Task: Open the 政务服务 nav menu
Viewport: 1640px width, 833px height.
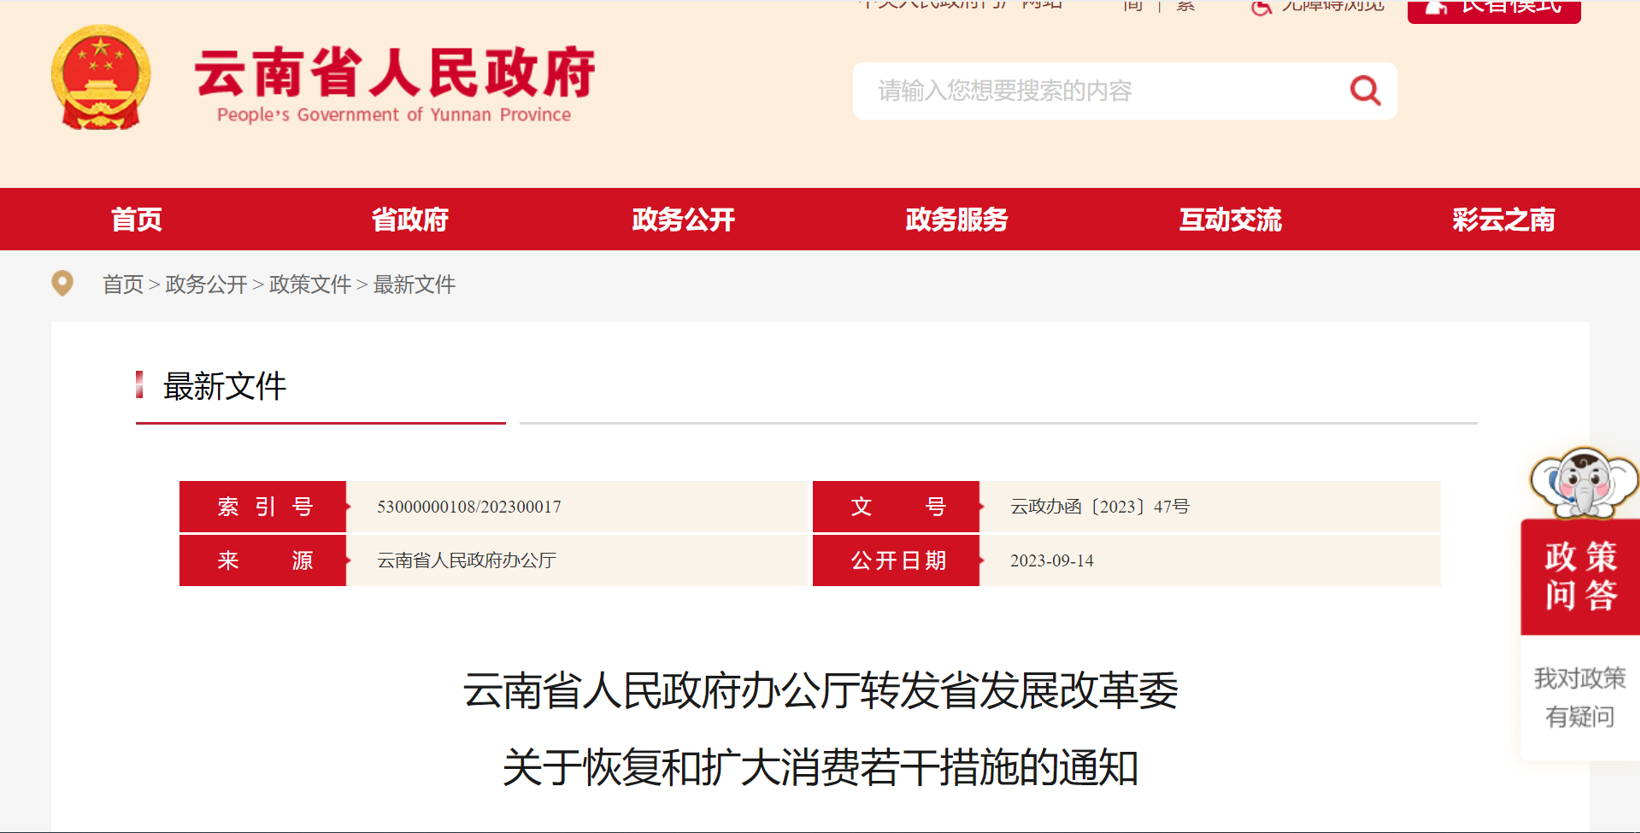Action: point(956,220)
